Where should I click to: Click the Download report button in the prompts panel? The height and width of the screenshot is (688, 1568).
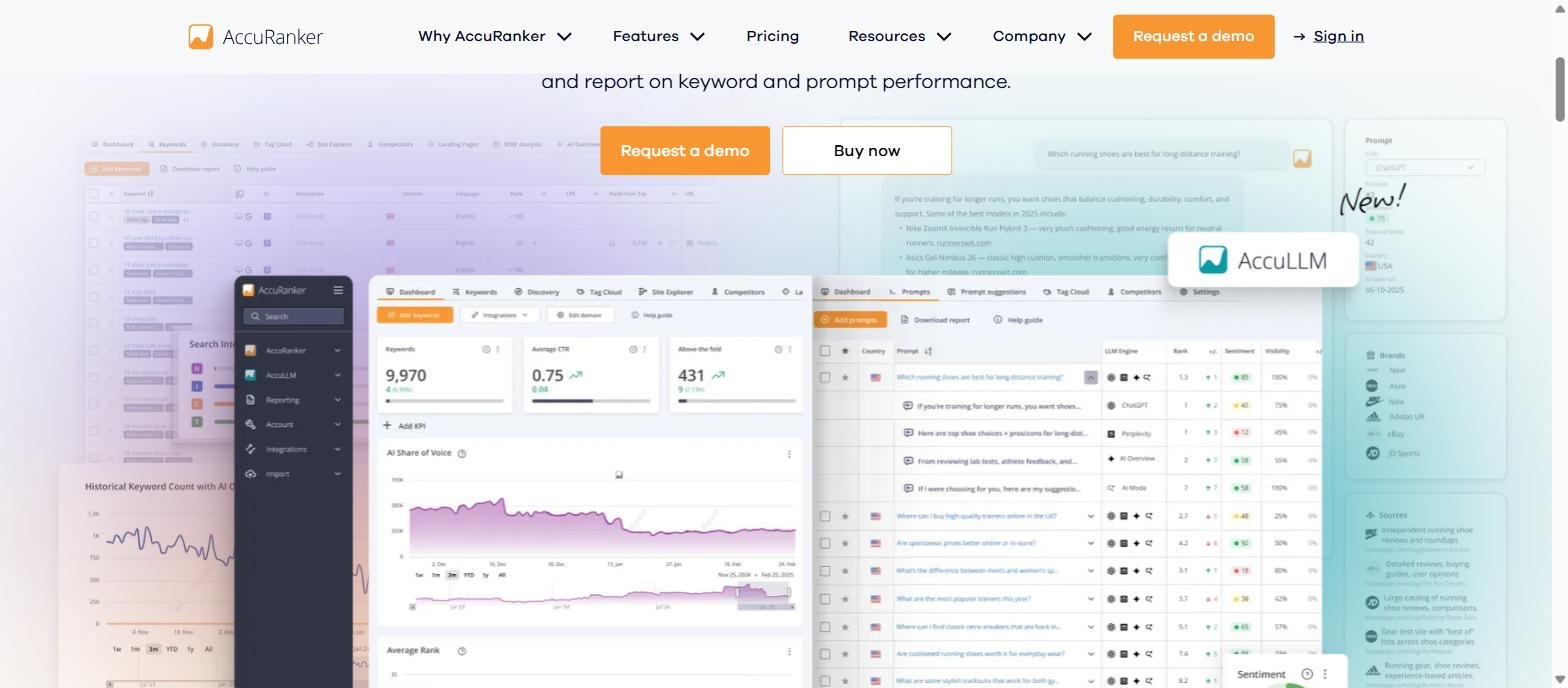[x=934, y=320]
